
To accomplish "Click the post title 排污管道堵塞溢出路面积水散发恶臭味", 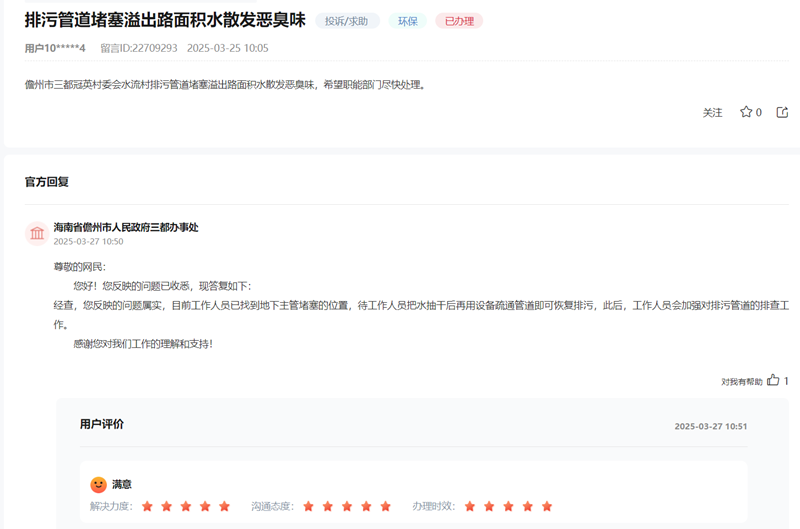I will pos(165,20).
